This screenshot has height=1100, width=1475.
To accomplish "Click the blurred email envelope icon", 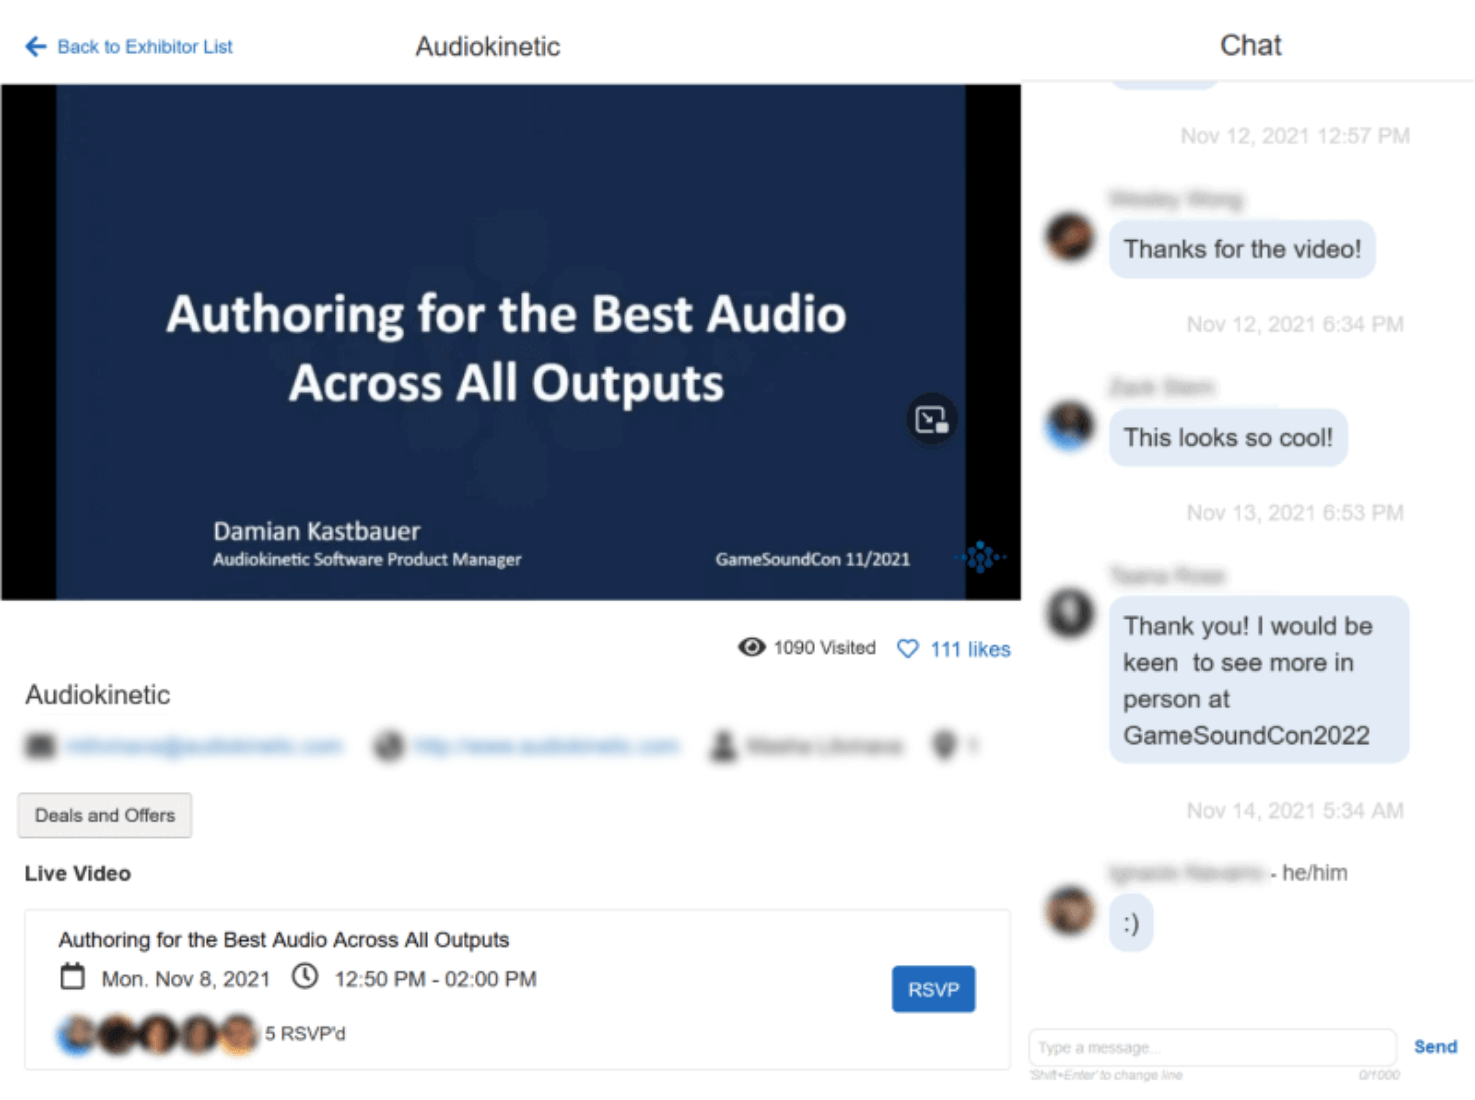I will pyautogui.click(x=40, y=746).
